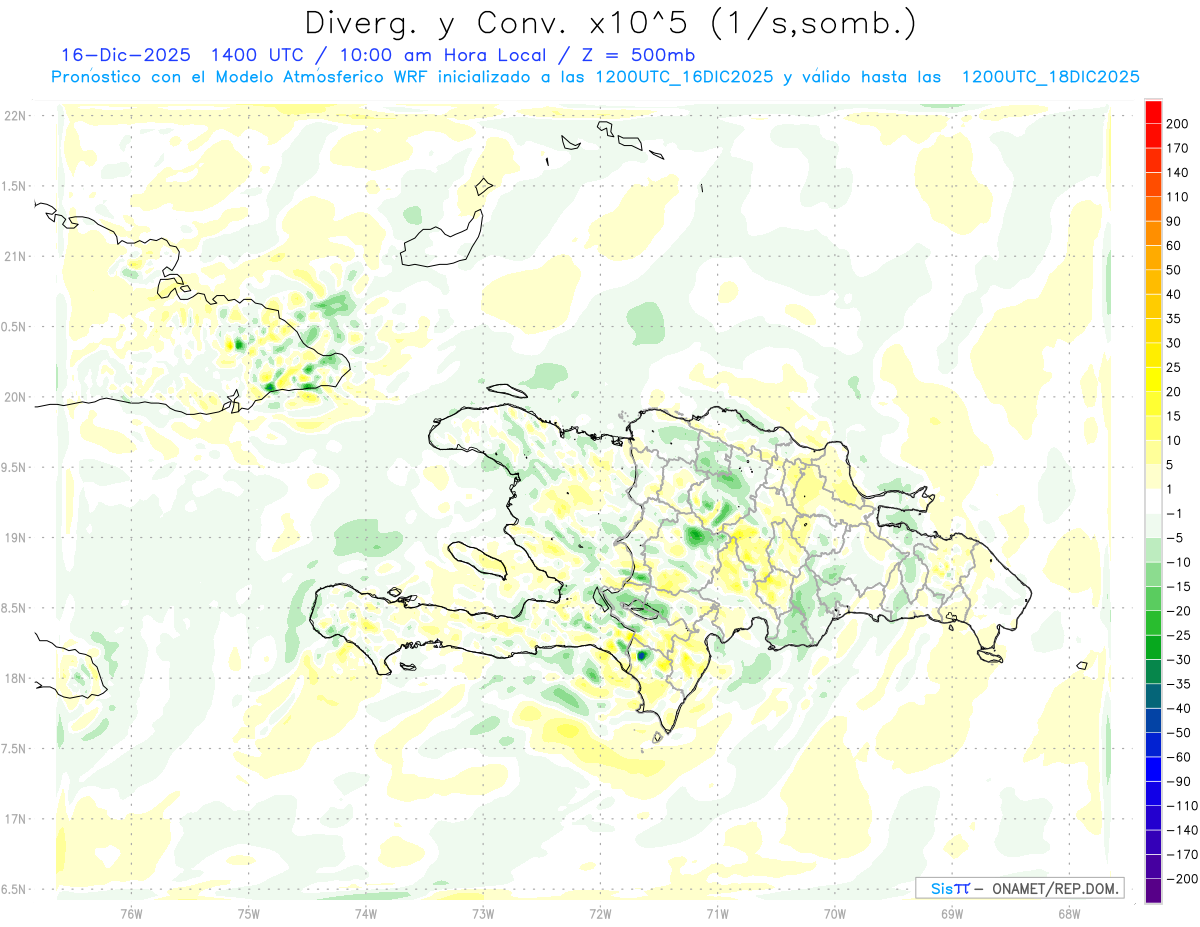
Task: Click the positive '170' legend value
Action: (x=1177, y=148)
